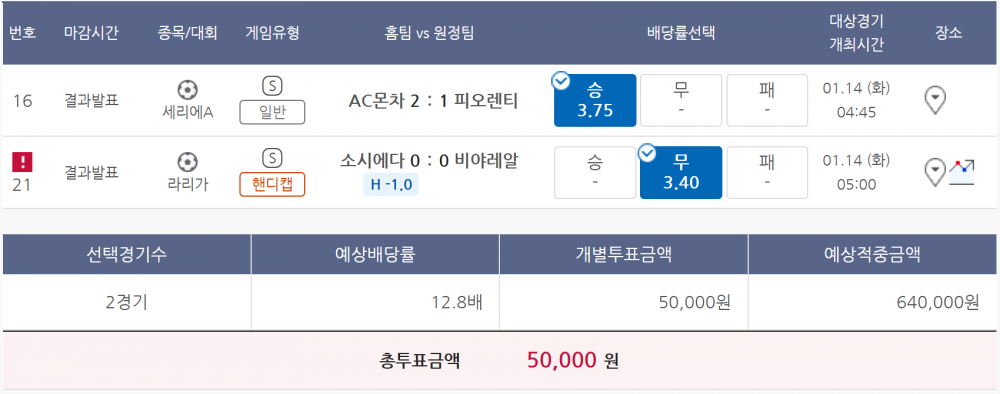Click the soccer ball icon for 세리에A
This screenshot has width=1000, height=394.
pos(188,90)
